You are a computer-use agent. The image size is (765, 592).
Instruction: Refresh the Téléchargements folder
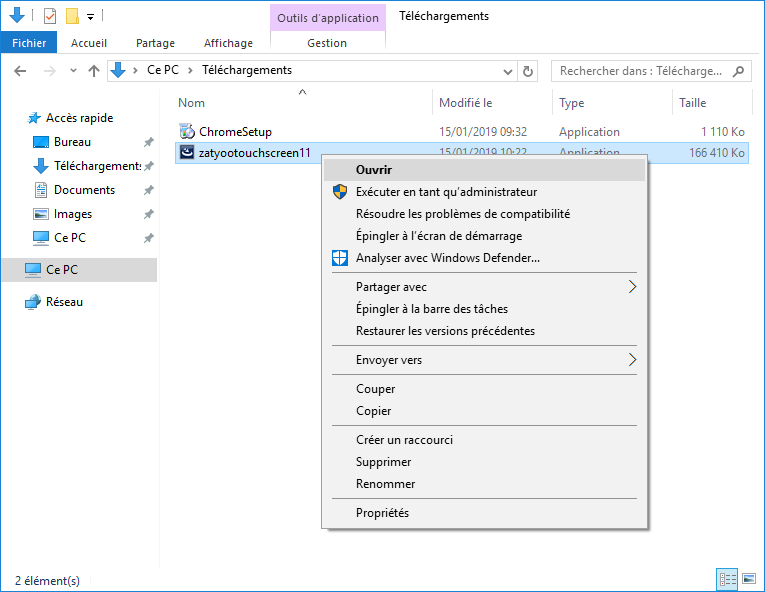[527, 72]
